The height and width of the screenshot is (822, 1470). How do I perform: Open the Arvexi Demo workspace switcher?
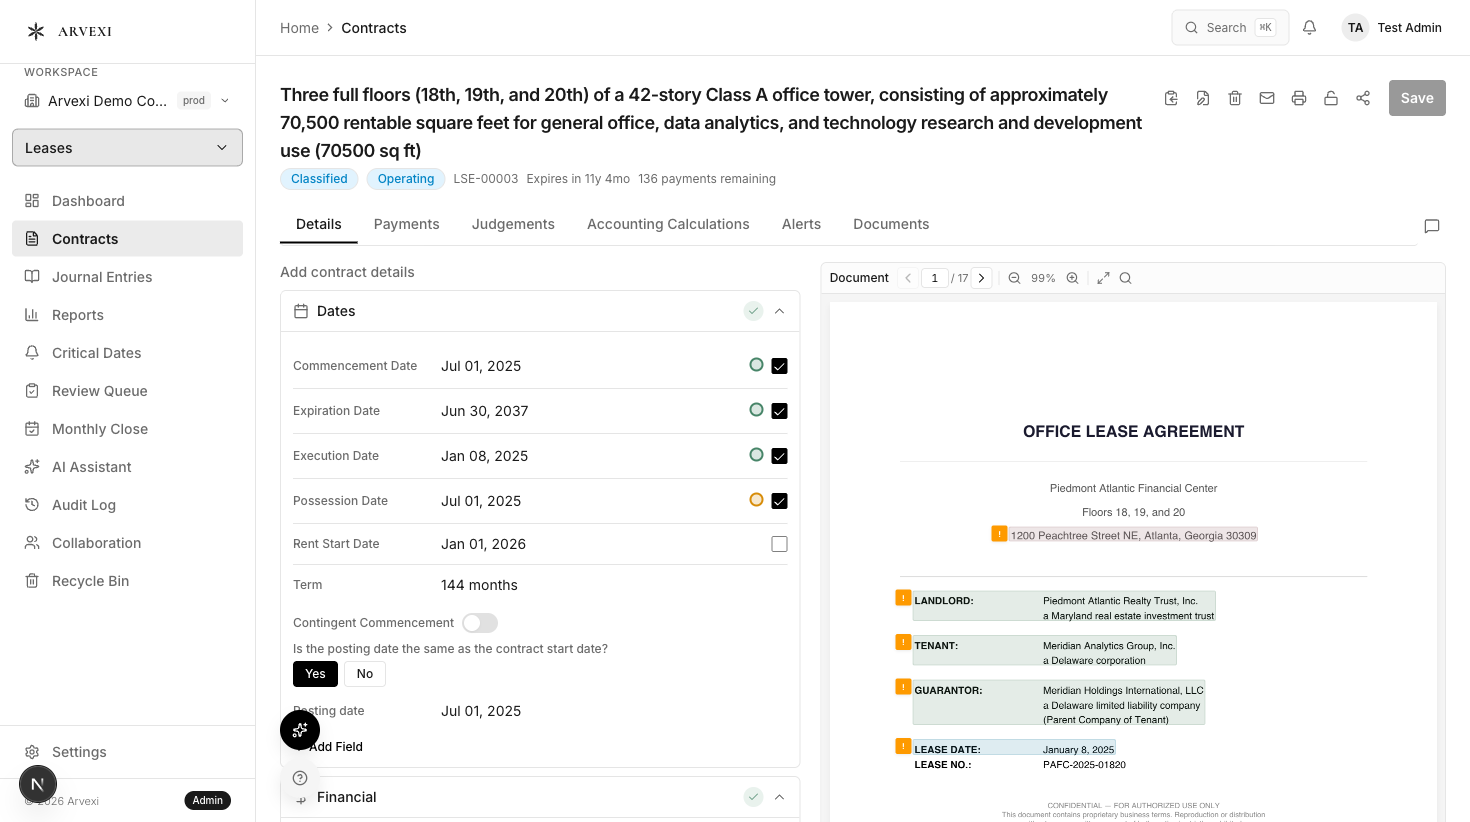coord(127,100)
